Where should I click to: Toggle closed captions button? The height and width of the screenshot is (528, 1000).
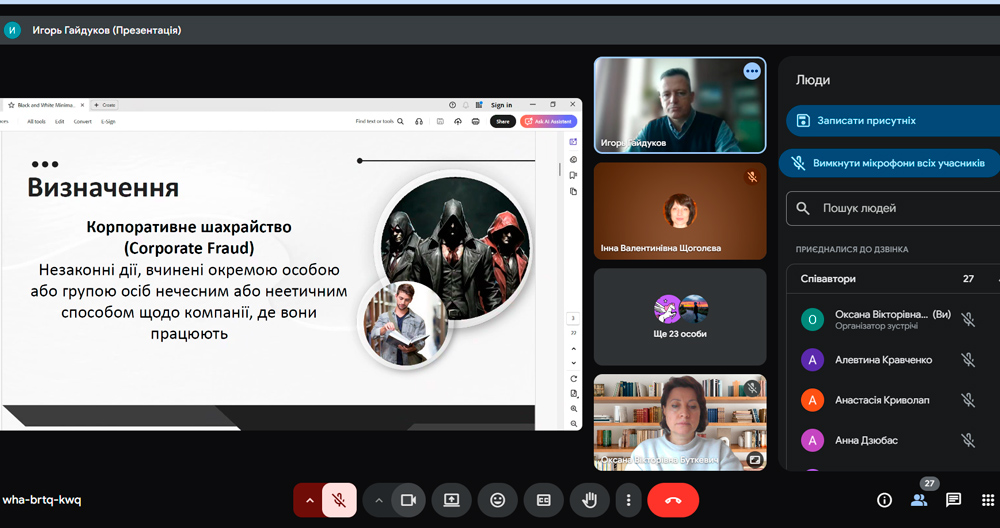pos(544,500)
